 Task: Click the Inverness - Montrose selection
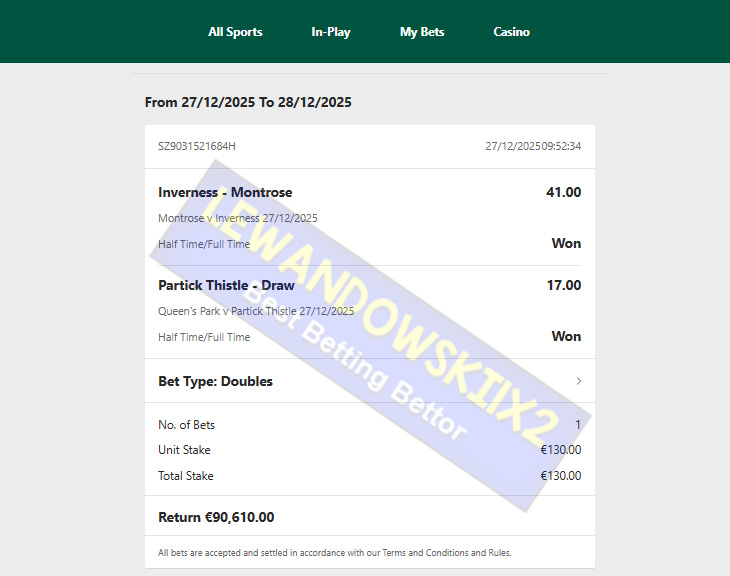point(225,192)
